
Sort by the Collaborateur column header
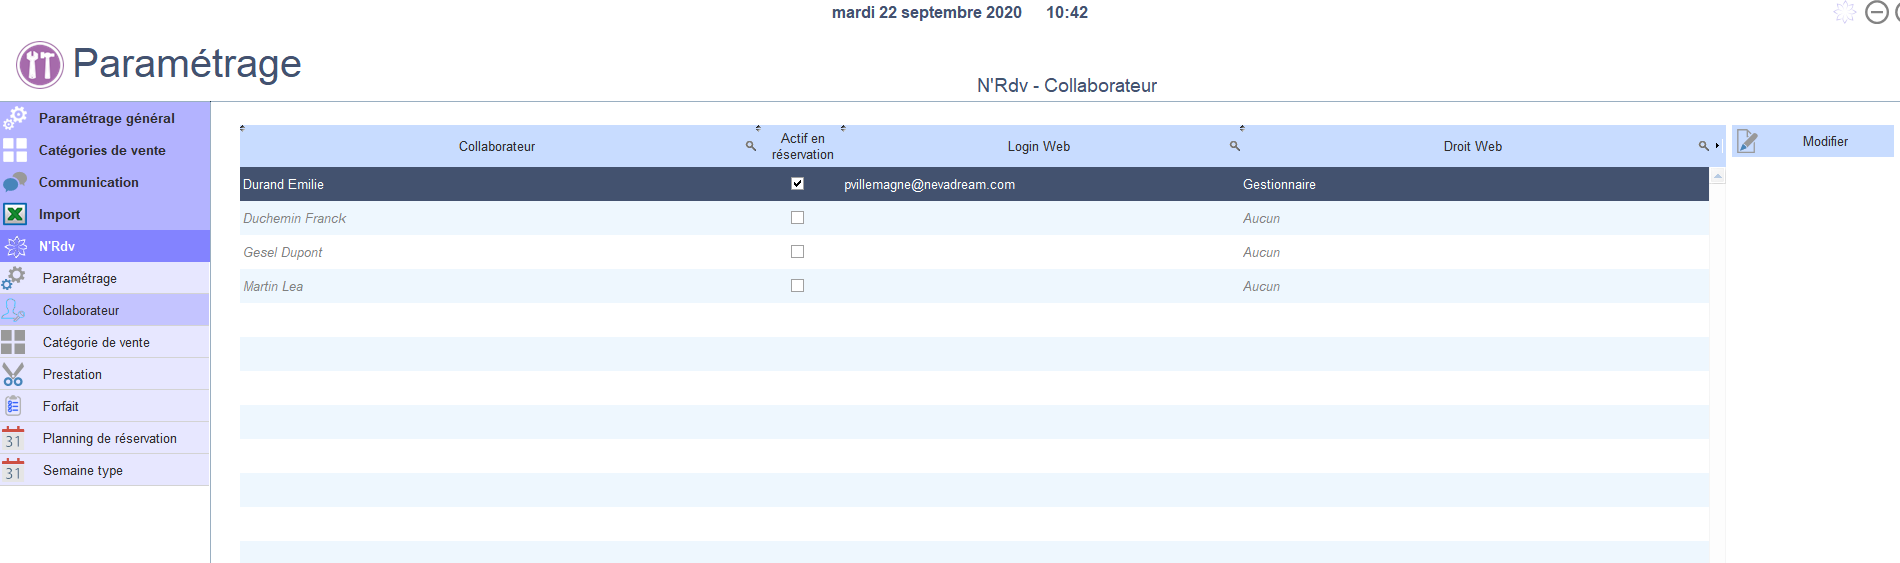click(497, 146)
